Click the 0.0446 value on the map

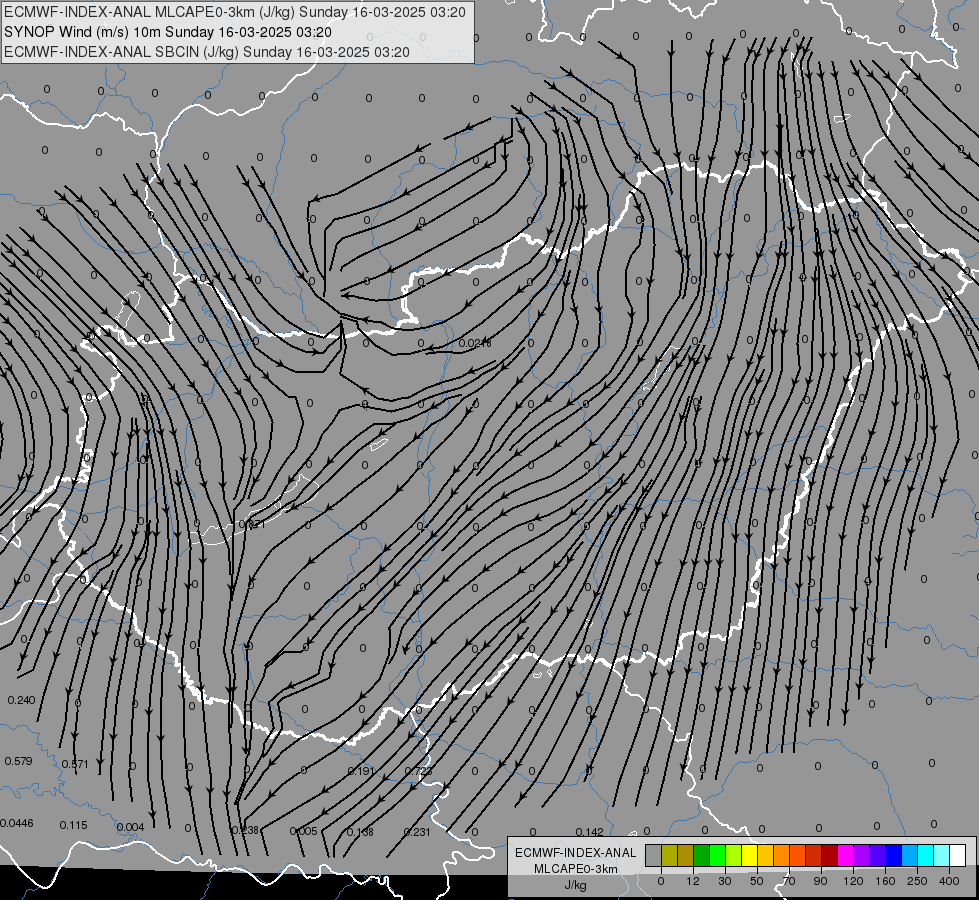(17, 823)
